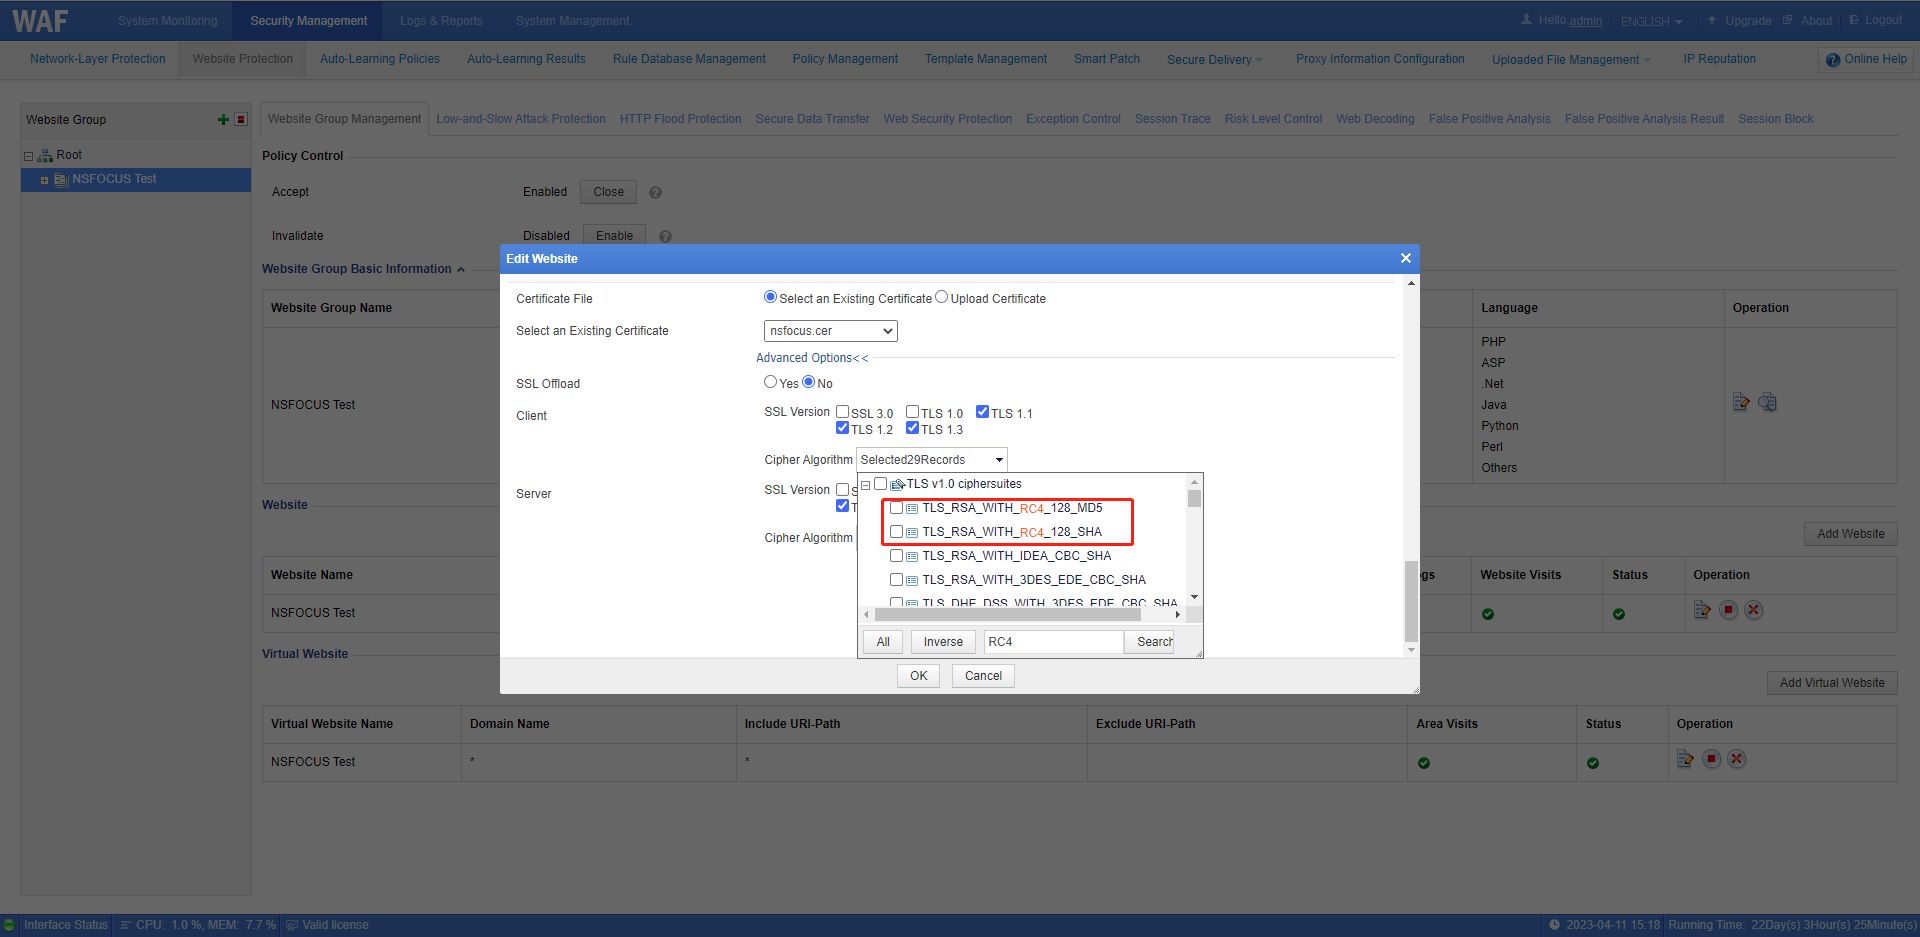Click the edit icon in the NSFOCUS Test website row

click(x=1702, y=610)
